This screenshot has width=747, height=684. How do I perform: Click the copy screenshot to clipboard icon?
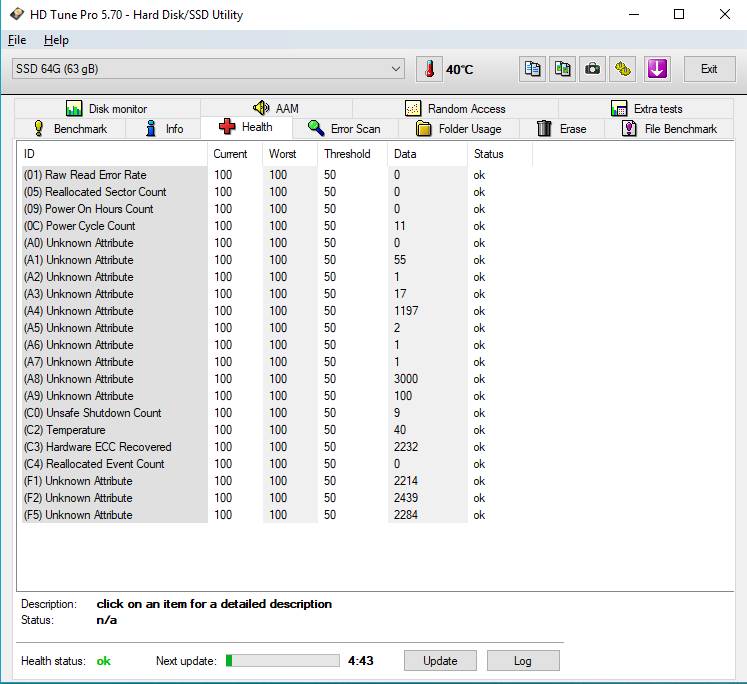[x=562, y=69]
